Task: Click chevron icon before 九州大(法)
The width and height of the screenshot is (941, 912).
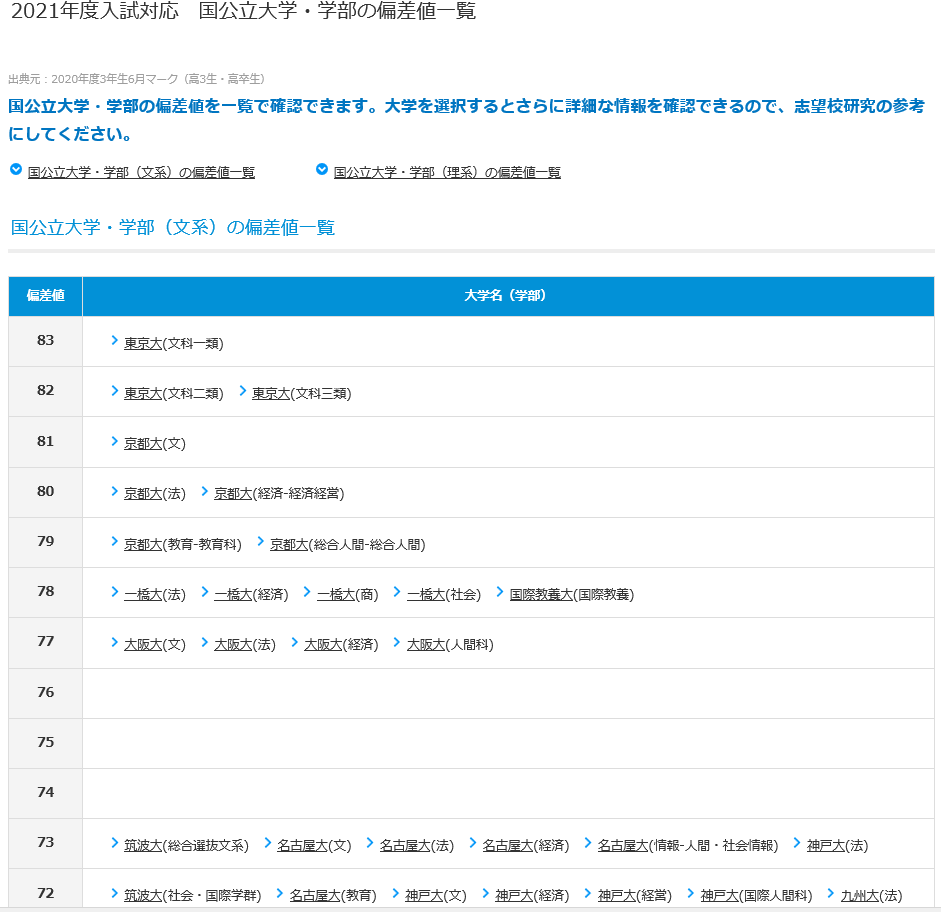Action: pyautogui.click(x=831, y=893)
